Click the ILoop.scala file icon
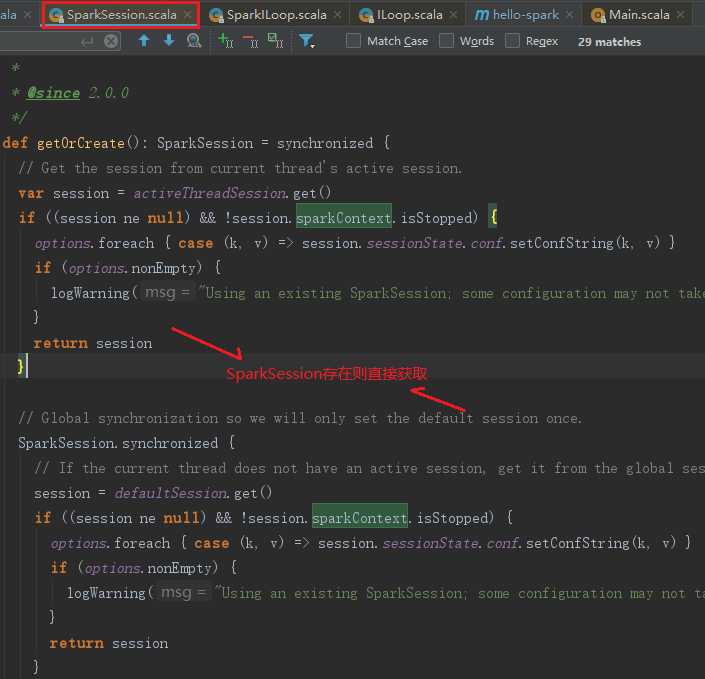This screenshot has width=705, height=679. (366, 15)
